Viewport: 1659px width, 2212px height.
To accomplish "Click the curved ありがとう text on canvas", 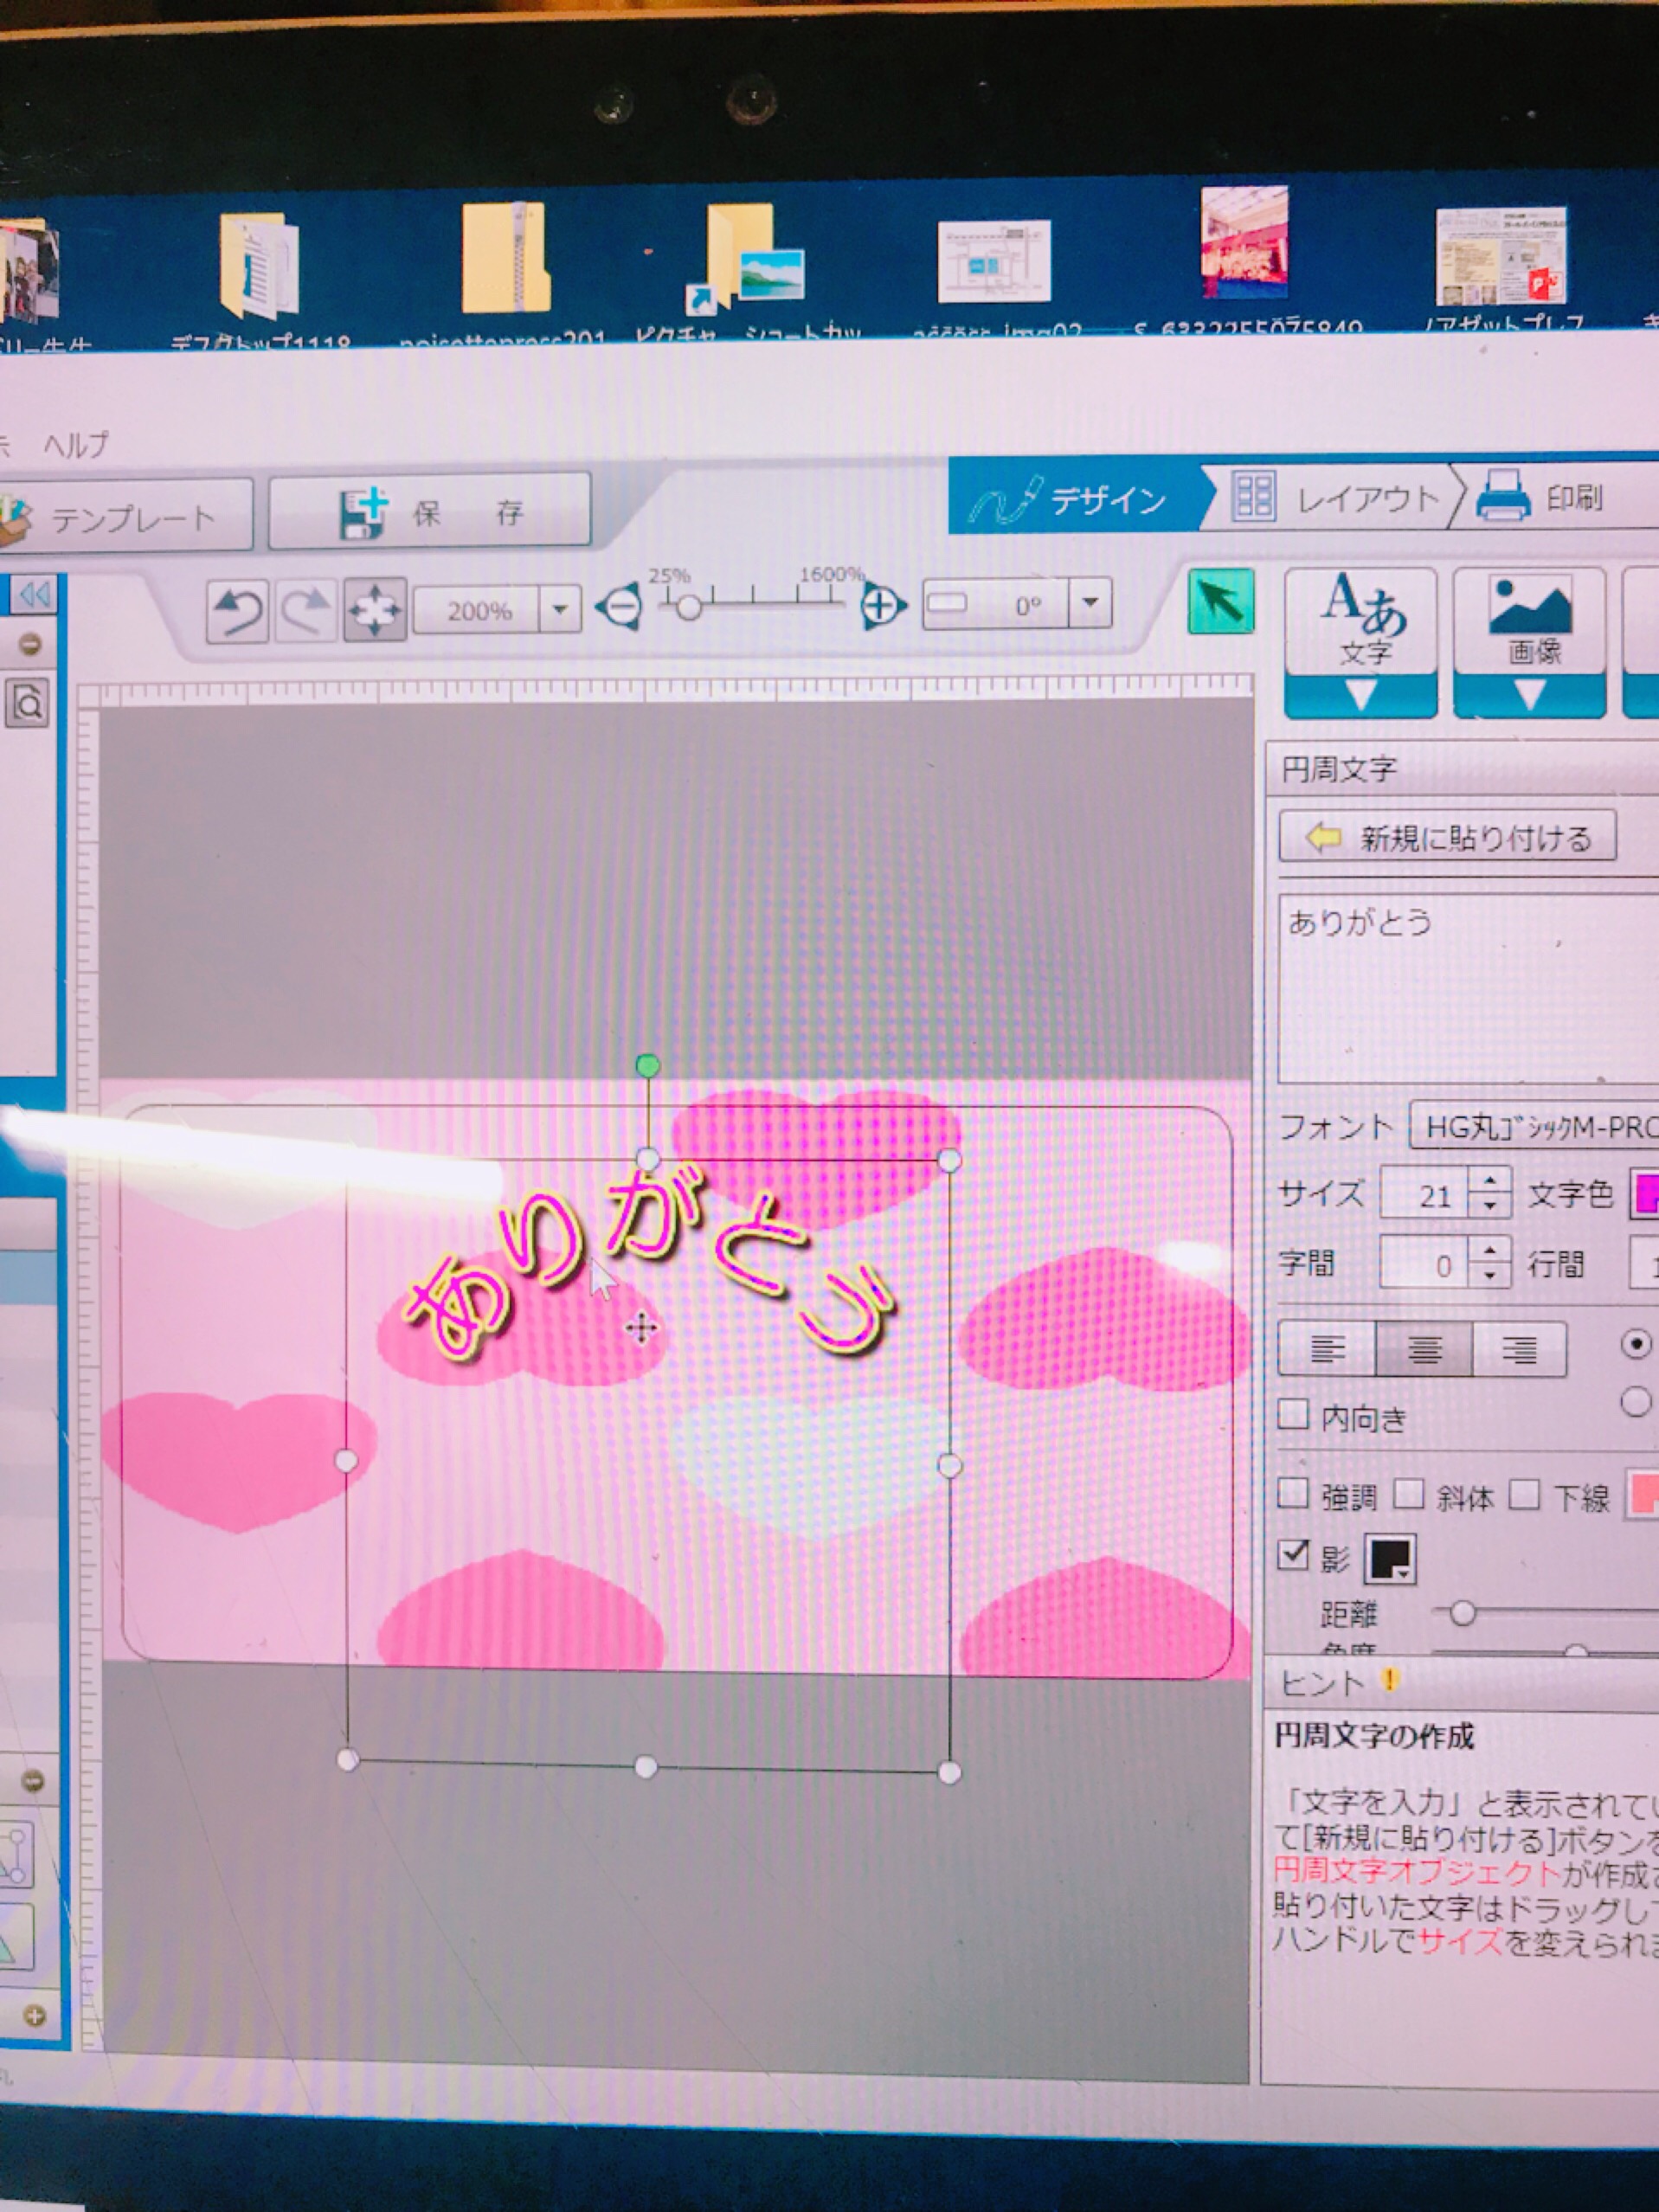I will click(648, 1263).
